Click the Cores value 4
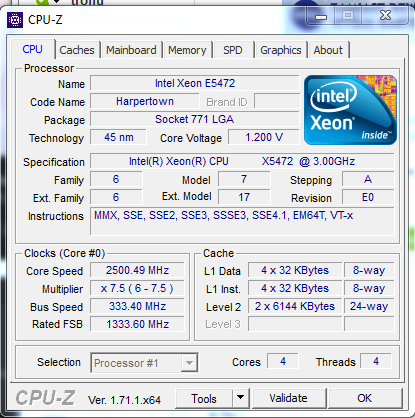The image size is (415, 418). tap(283, 361)
